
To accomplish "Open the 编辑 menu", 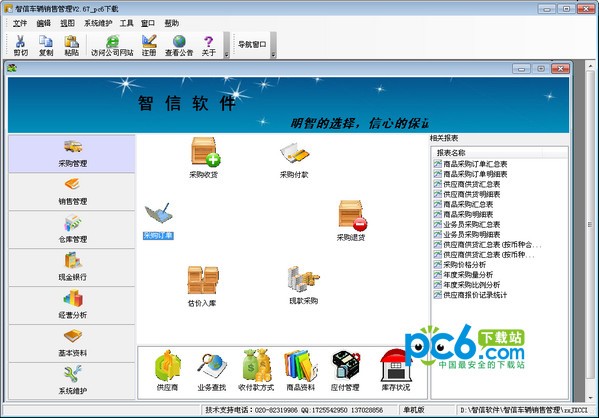I will pos(44,23).
